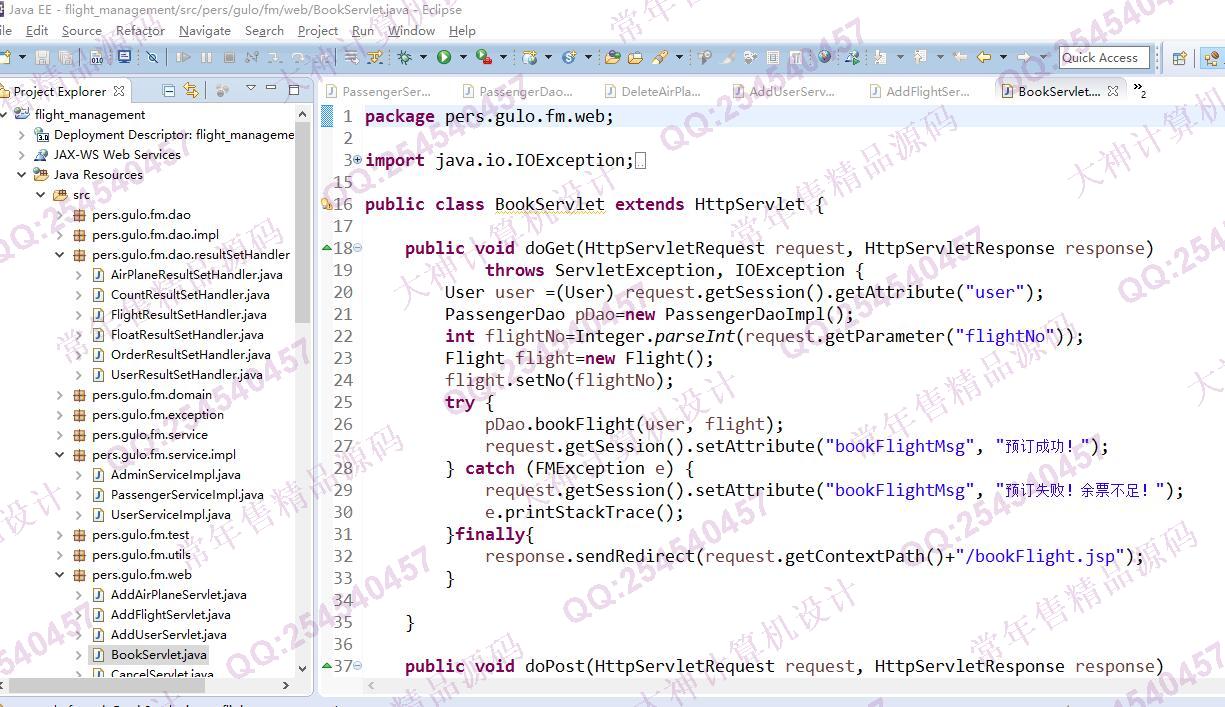Viewport: 1225px width, 707px height.
Task: Click the Quick Access search field
Action: click(x=1103, y=57)
